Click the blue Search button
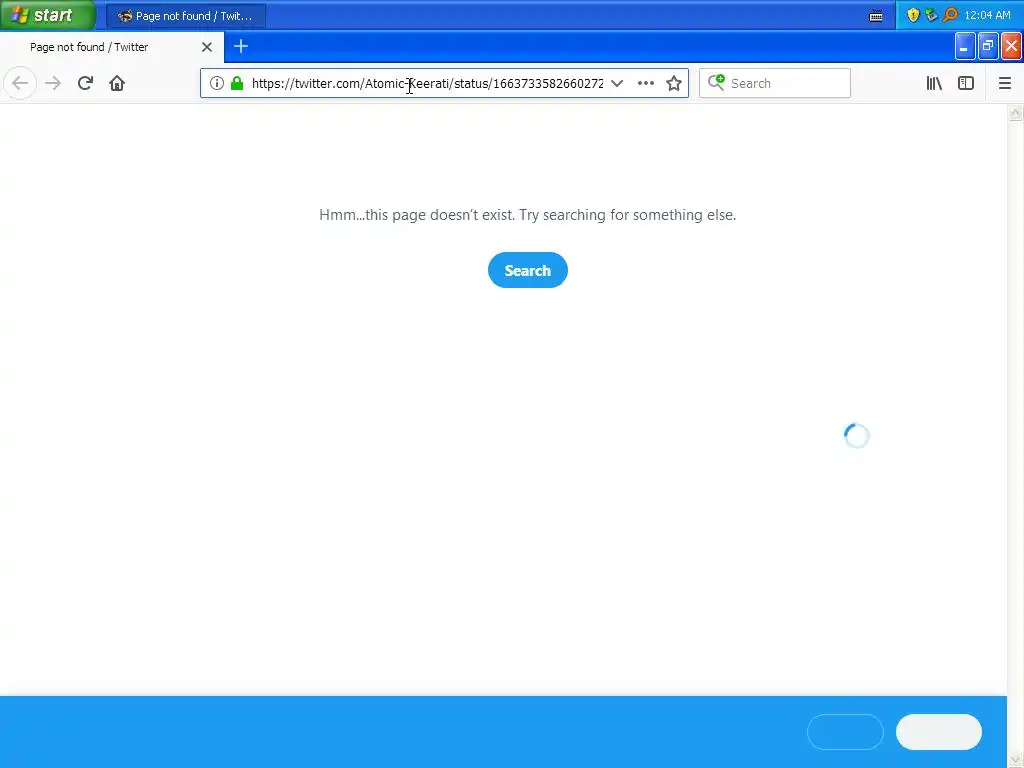Screen dimensions: 1024x768 pos(528,270)
